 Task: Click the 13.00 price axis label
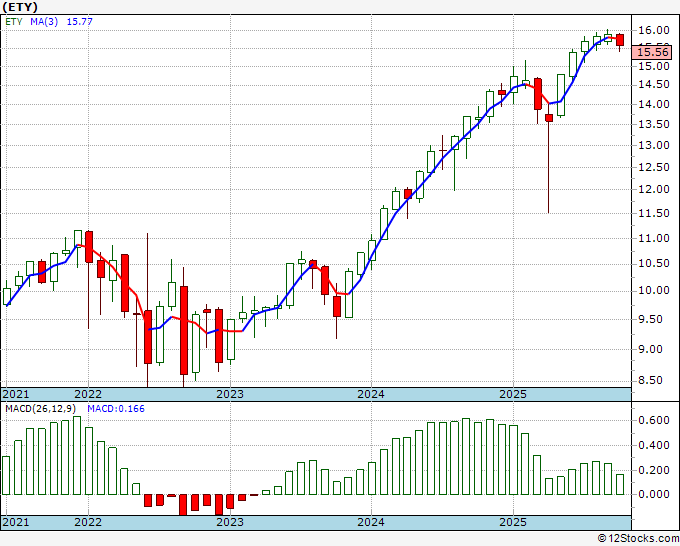654,145
